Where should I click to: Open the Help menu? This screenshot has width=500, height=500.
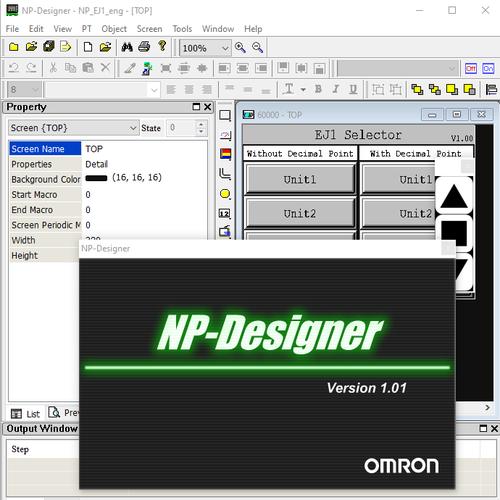[253, 29]
